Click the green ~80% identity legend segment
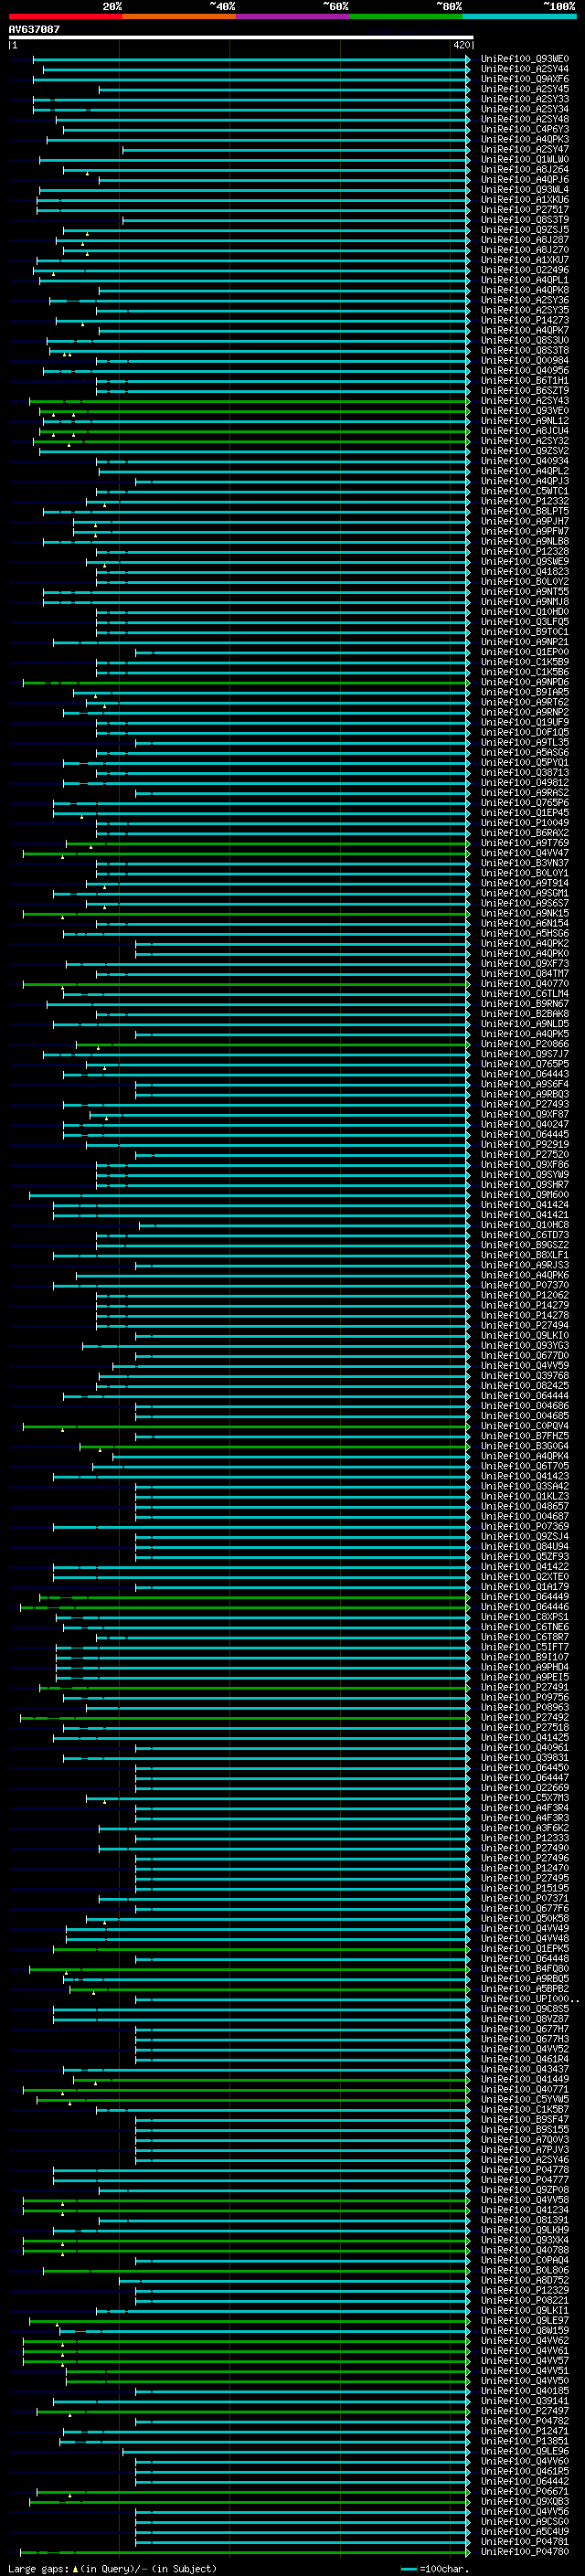Image resolution: width=585 pixels, height=2576 pixels. [x=406, y=16]
